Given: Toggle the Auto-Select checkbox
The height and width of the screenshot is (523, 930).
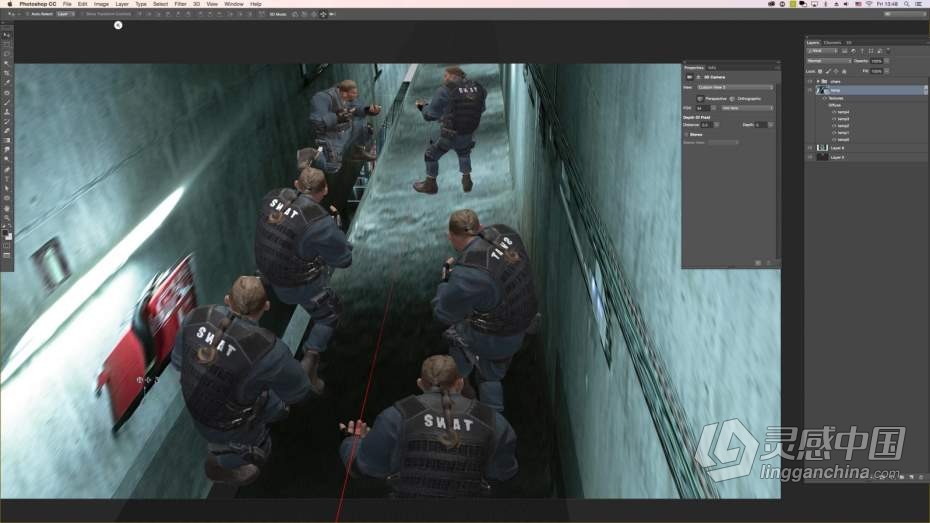Looking at the screenshot, I should tap(27, 14).
